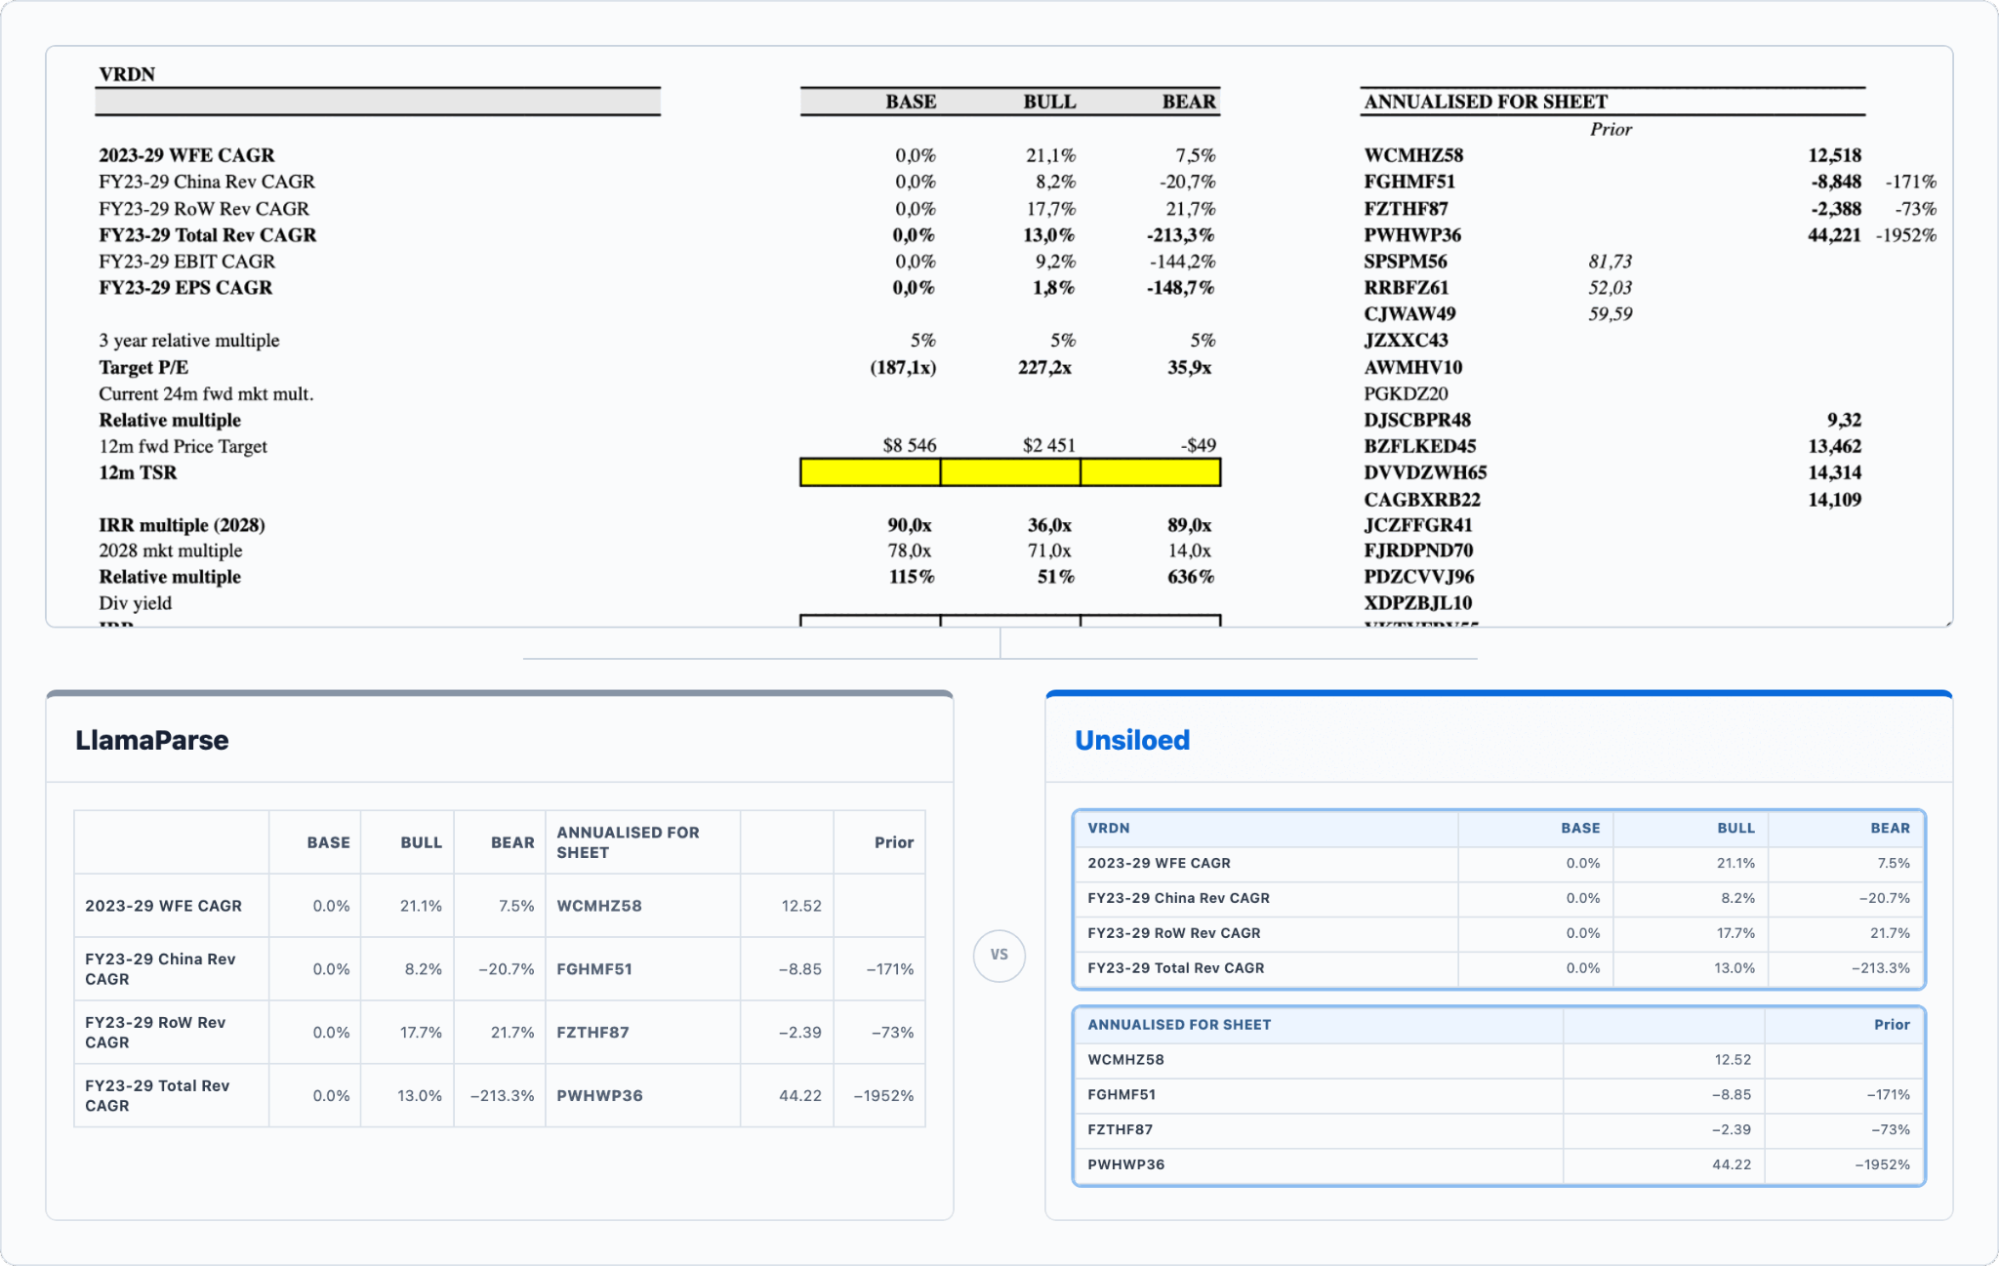Click 'SPSPM56' code in source document
The width and height of the screenshot is (1999, 1266).
(x=1405, y=261)
